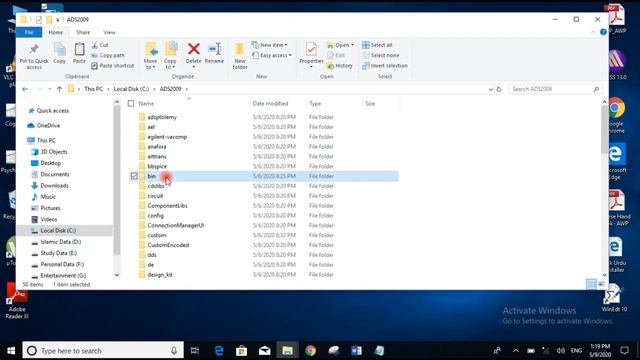Viewport: 640px width, 360px height.
Task: Sort by Size column header
Action: pyautogui.click(x=370, y=104)
